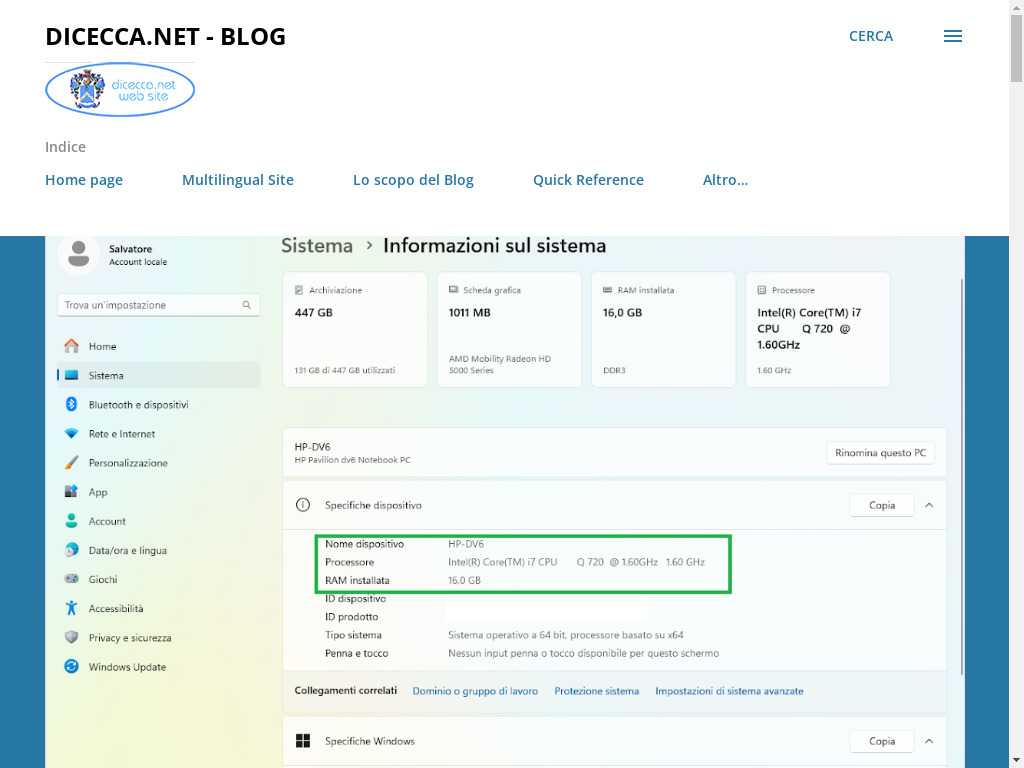Viewport: 1024px width, 768px height.
Task: Click the Salvatore user avatar icon
Action: click(78, 254)
